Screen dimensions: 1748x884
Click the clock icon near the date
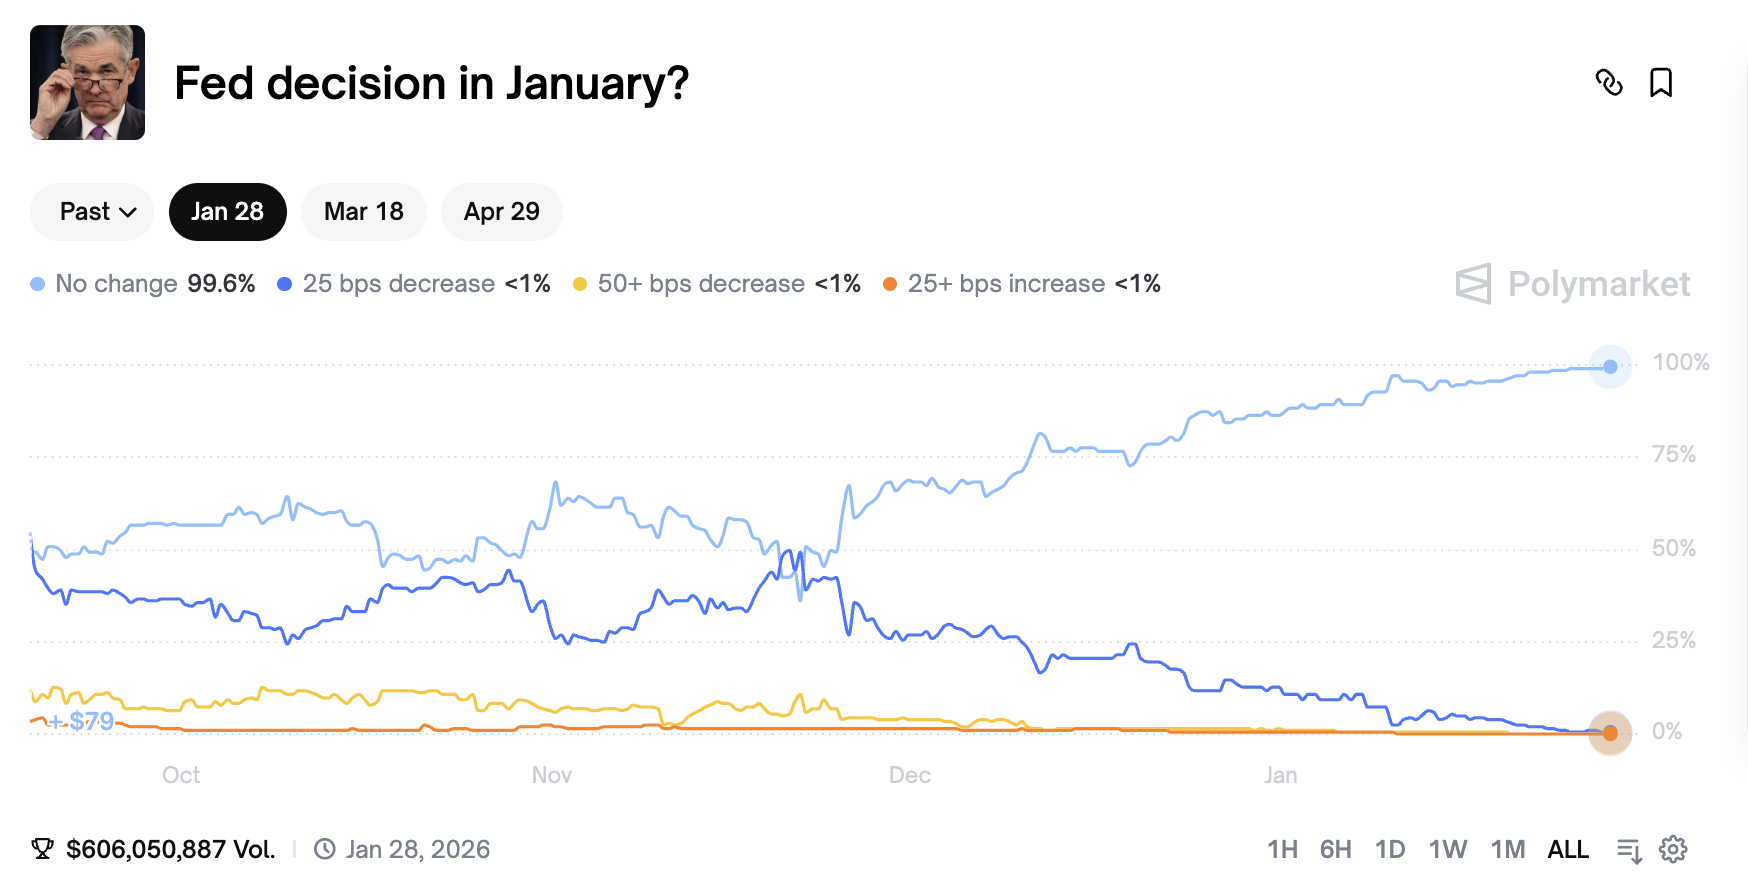[x=325, y=849]
